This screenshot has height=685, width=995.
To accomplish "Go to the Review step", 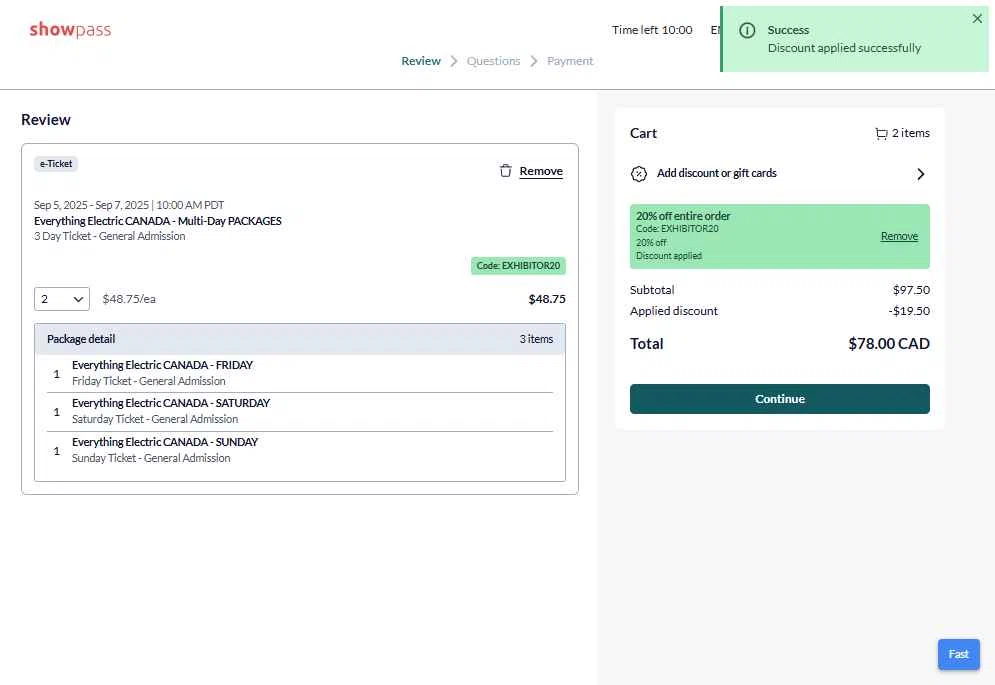I will [x=421, y=61].
